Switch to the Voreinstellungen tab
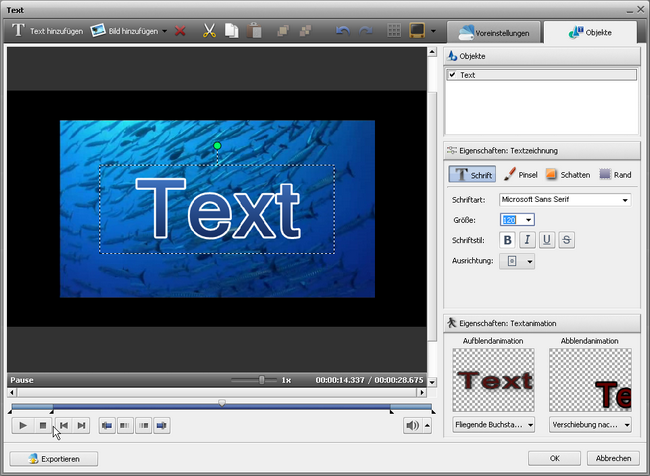 point(494,33)
